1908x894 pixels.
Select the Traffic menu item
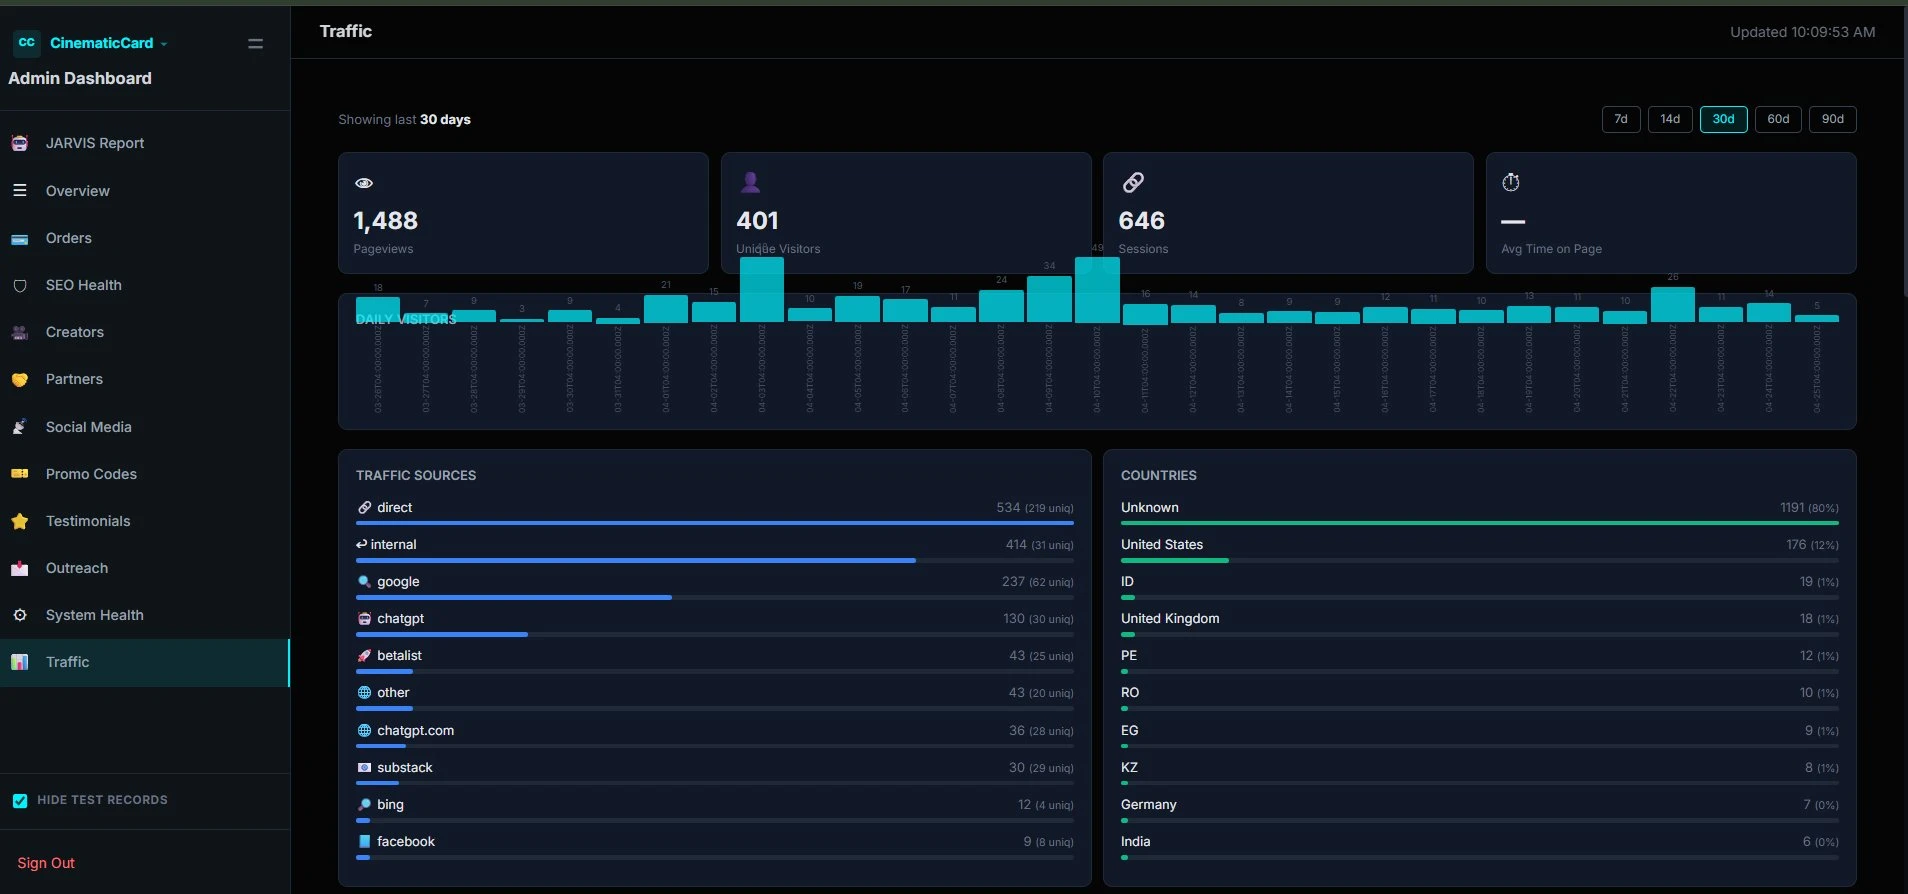tap(145, 662)
